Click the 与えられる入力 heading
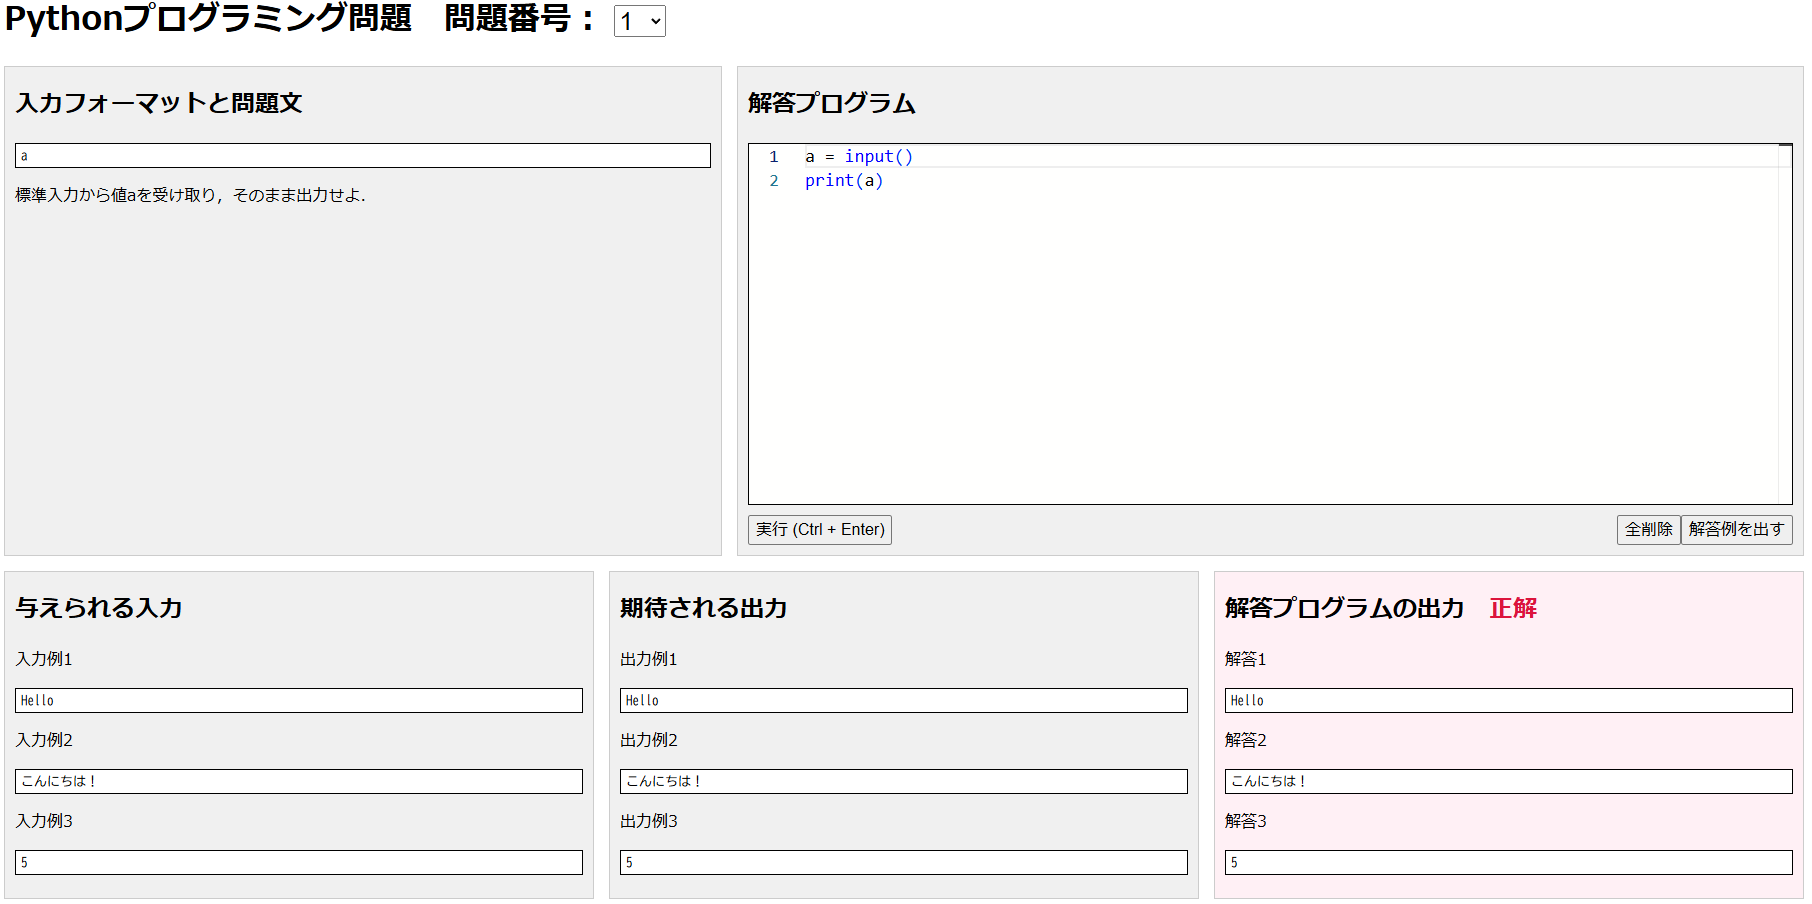This screenshot has height=904, width=1812. click(x=99, y=608)
